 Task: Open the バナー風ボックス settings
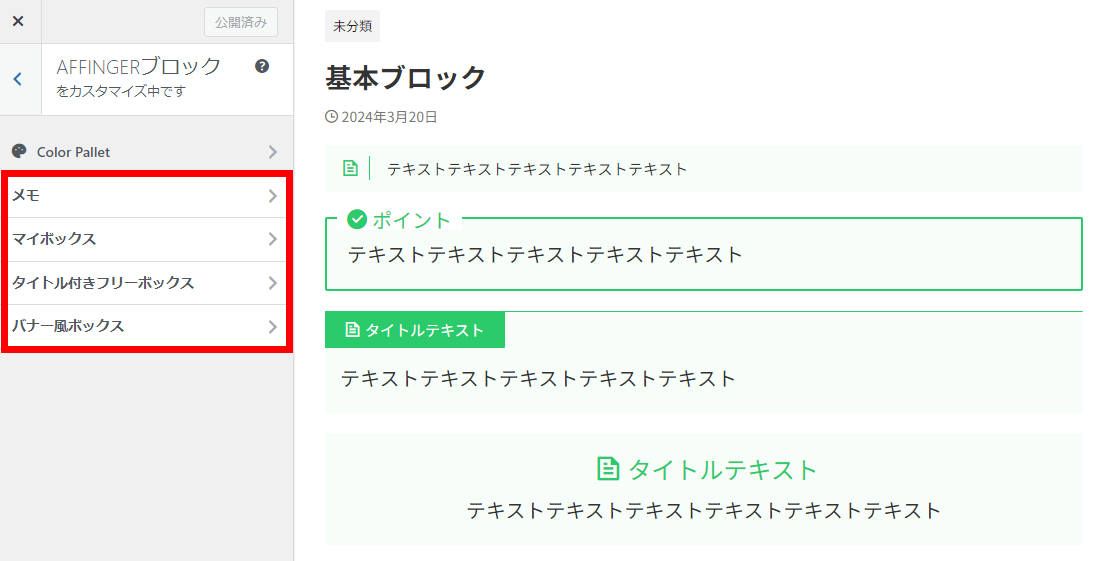point(146,326)
